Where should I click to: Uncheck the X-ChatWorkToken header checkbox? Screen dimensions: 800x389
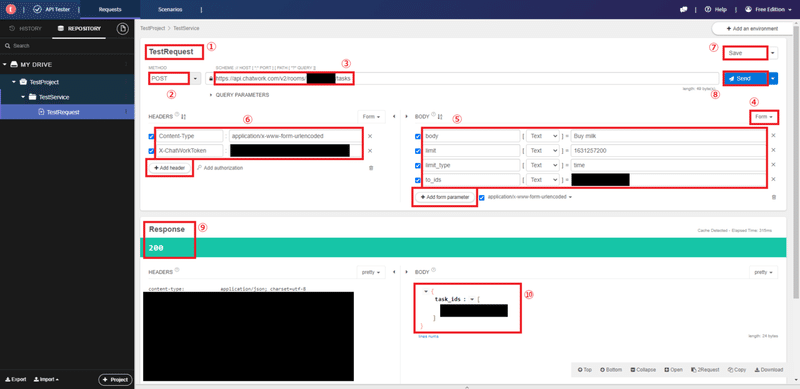(151, 151)
